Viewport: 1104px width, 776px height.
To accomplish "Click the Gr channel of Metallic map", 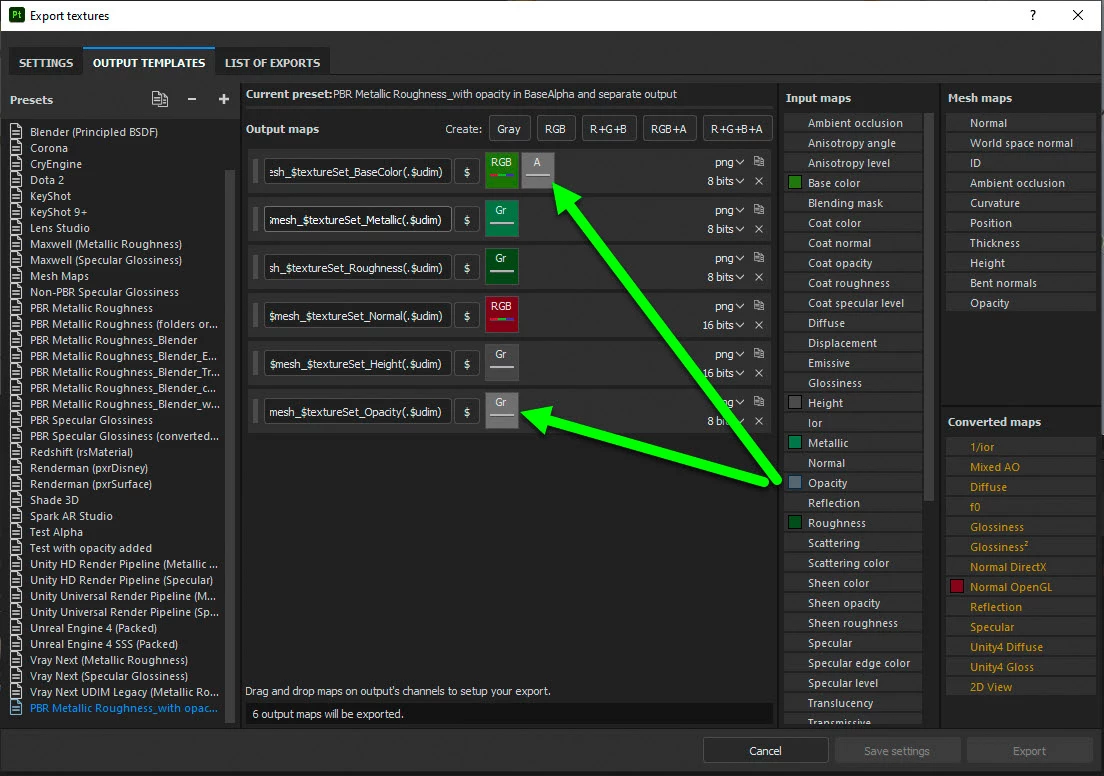I will 501,218.
